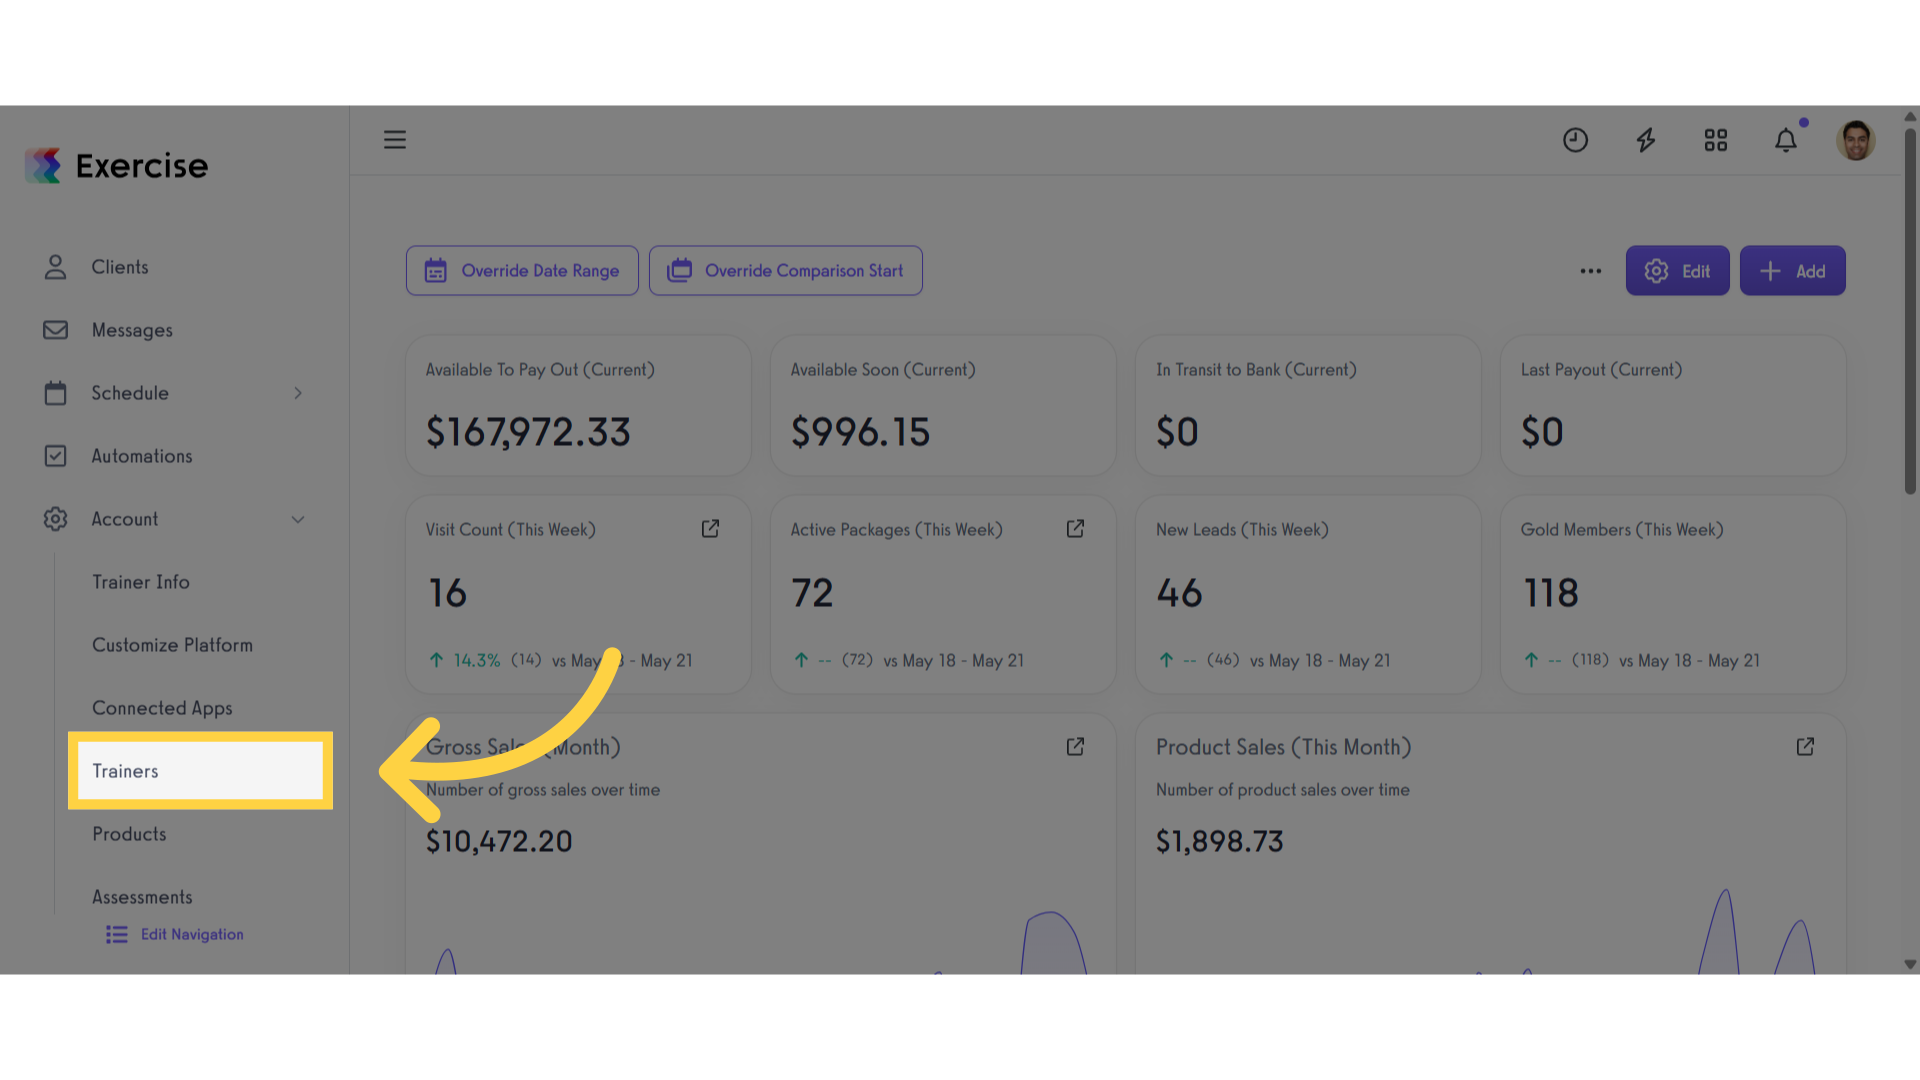The width and height of the screenshot is (1920, 1080).
Task: Open the hamburger menu icon
Action: coord(395,140)
